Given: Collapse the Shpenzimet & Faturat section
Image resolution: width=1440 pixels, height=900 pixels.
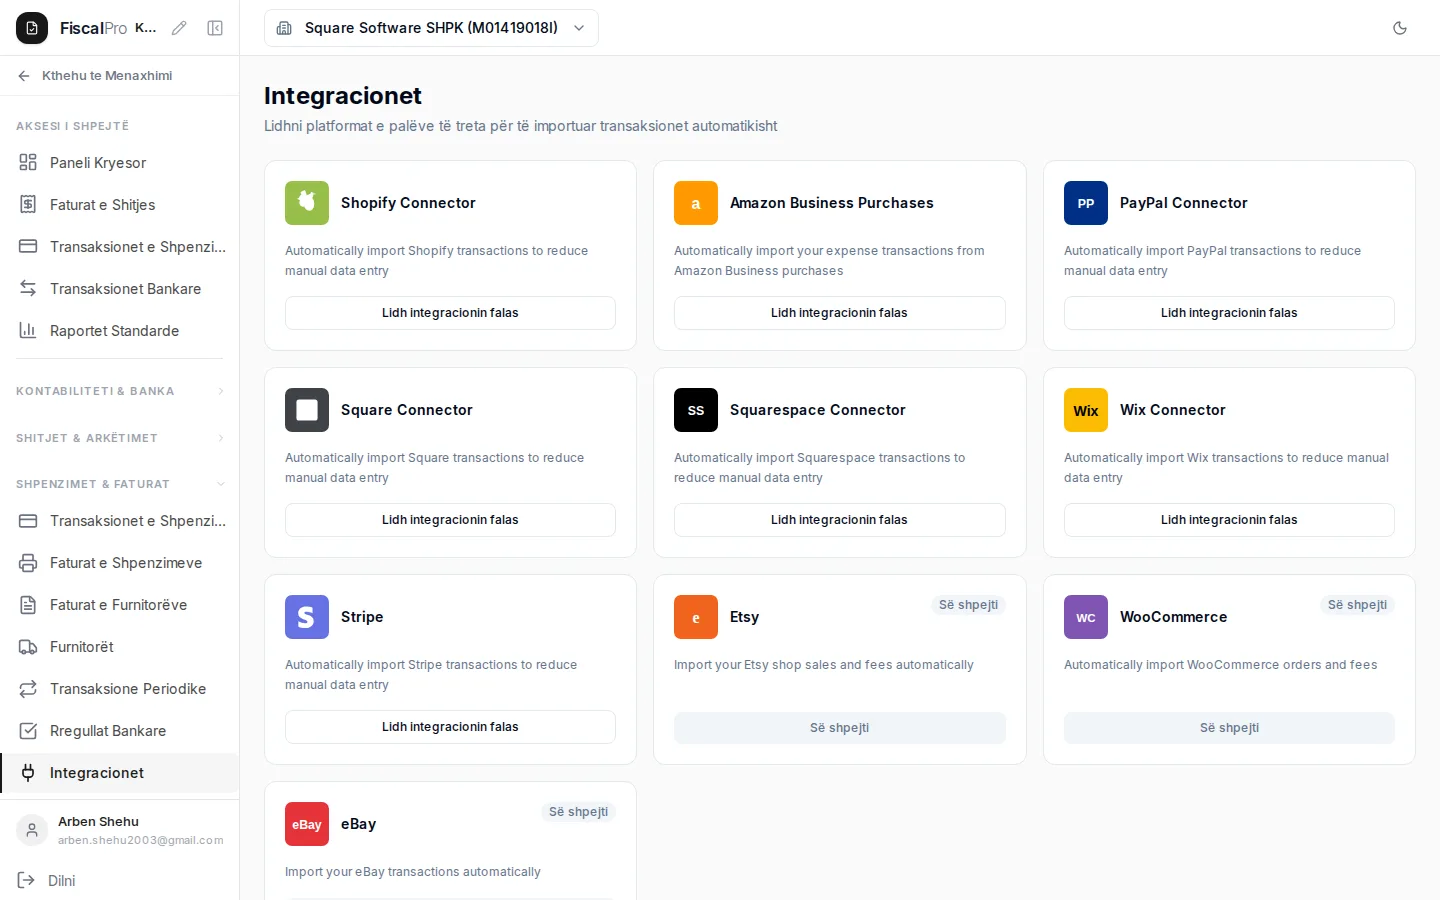Looking at the screenshot, I should click(x=120, y=484).
